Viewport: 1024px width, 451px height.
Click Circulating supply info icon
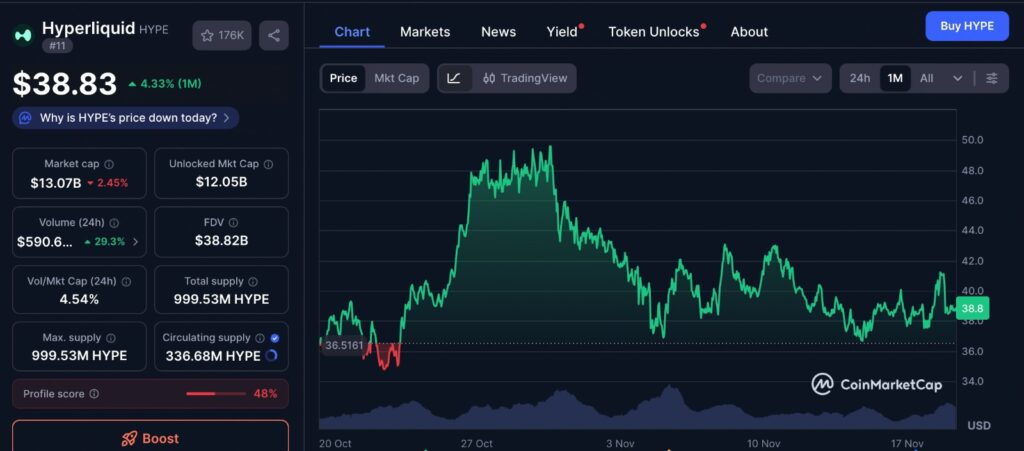[x=260, y=338]
